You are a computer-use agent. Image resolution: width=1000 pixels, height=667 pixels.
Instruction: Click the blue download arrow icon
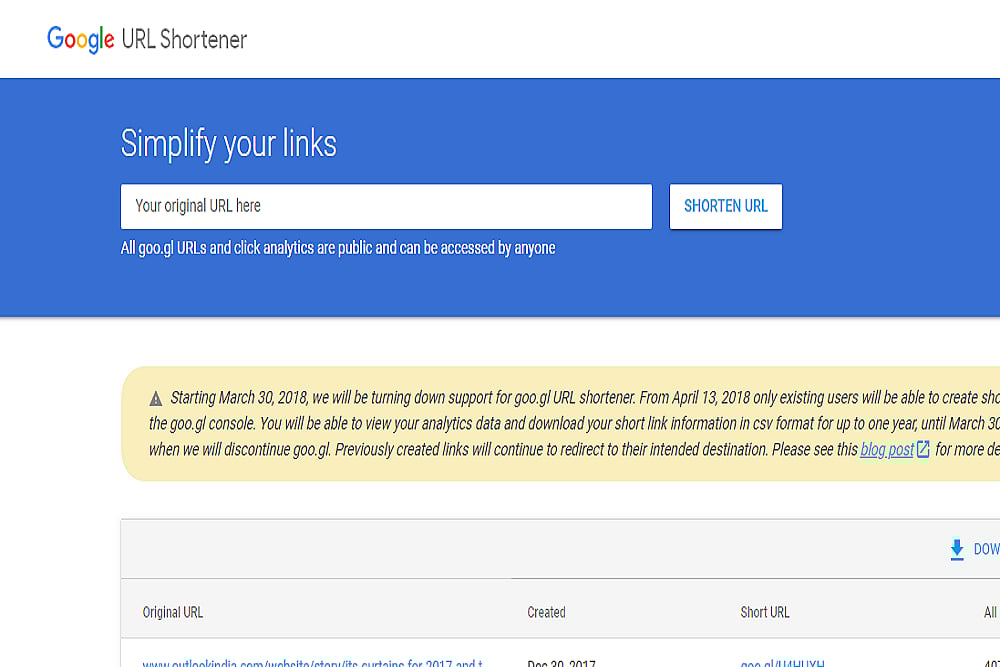[x=957, y=549]
